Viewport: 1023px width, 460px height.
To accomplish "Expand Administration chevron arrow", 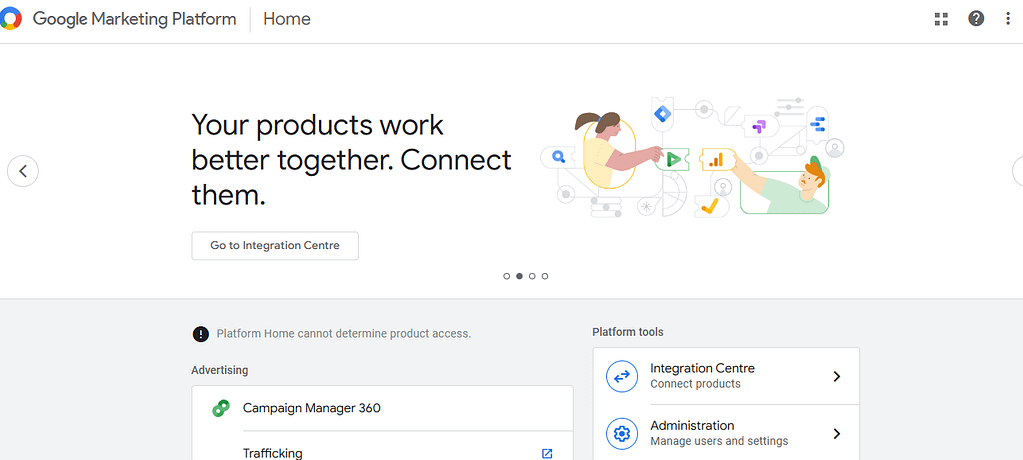I will coord(836,434).
